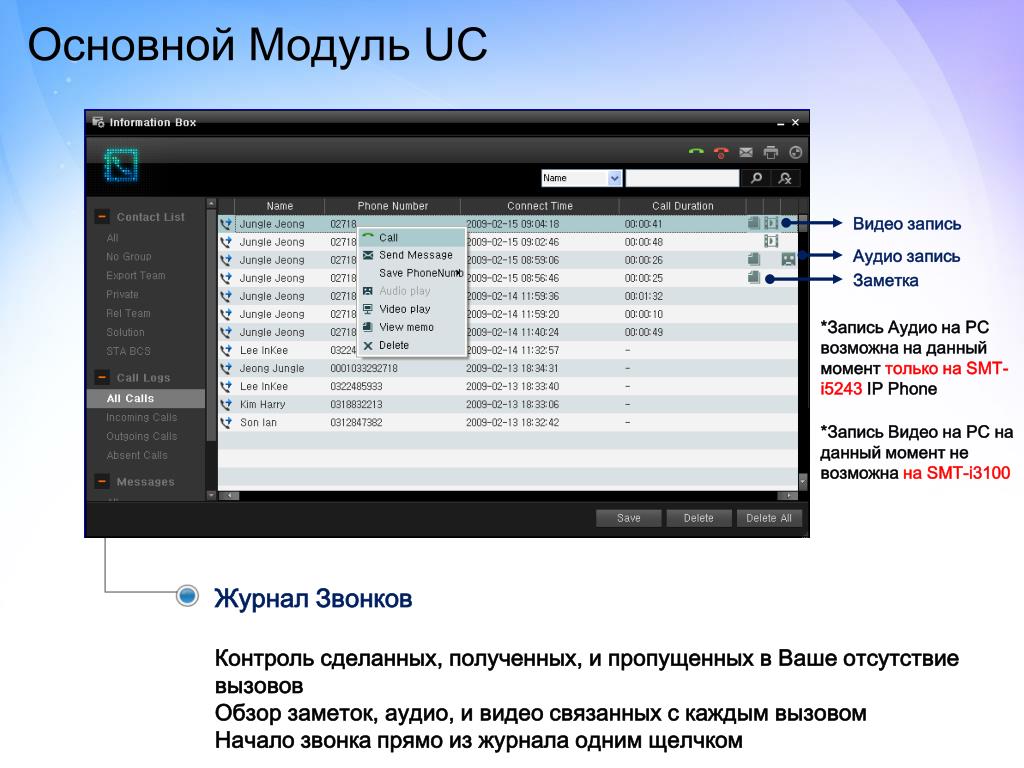Click the call icon beside Jeong Jungle

pos(226,368)
